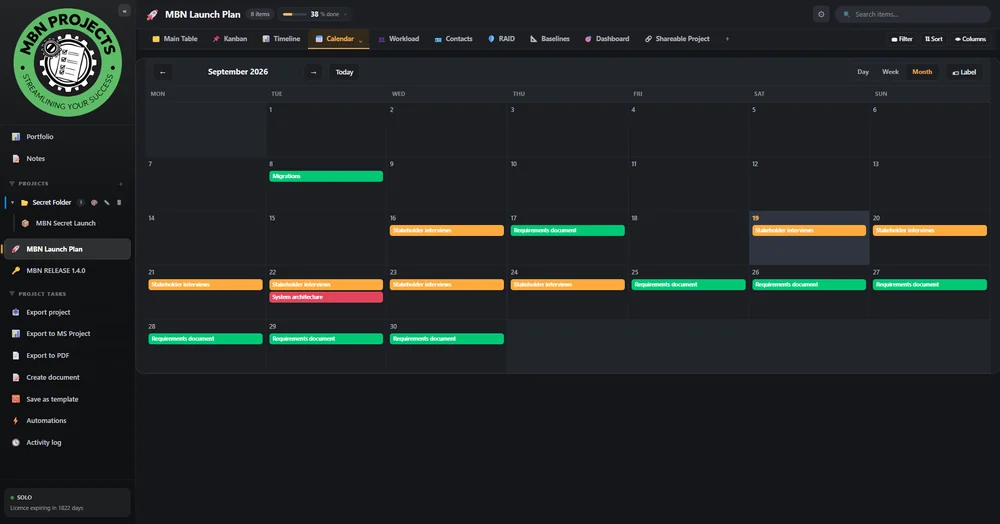1000x524 pixels.
Task: Open the Migrations event on September 8
Action: (x=326, y=176)
